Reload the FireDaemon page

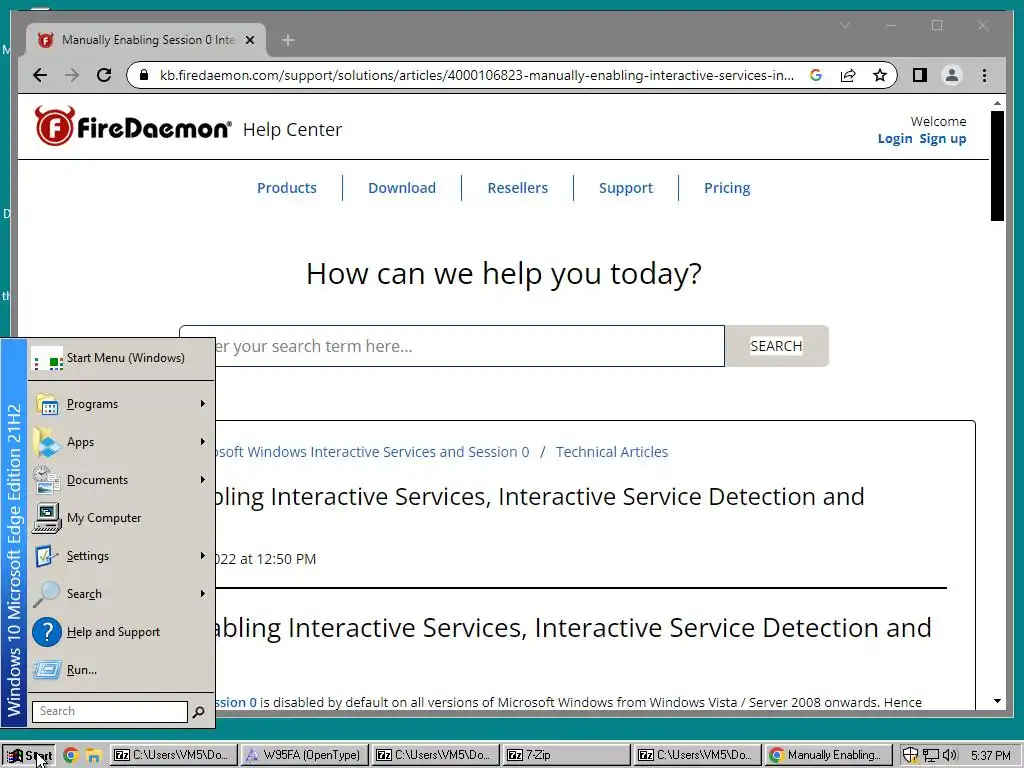tap(104, 75)
